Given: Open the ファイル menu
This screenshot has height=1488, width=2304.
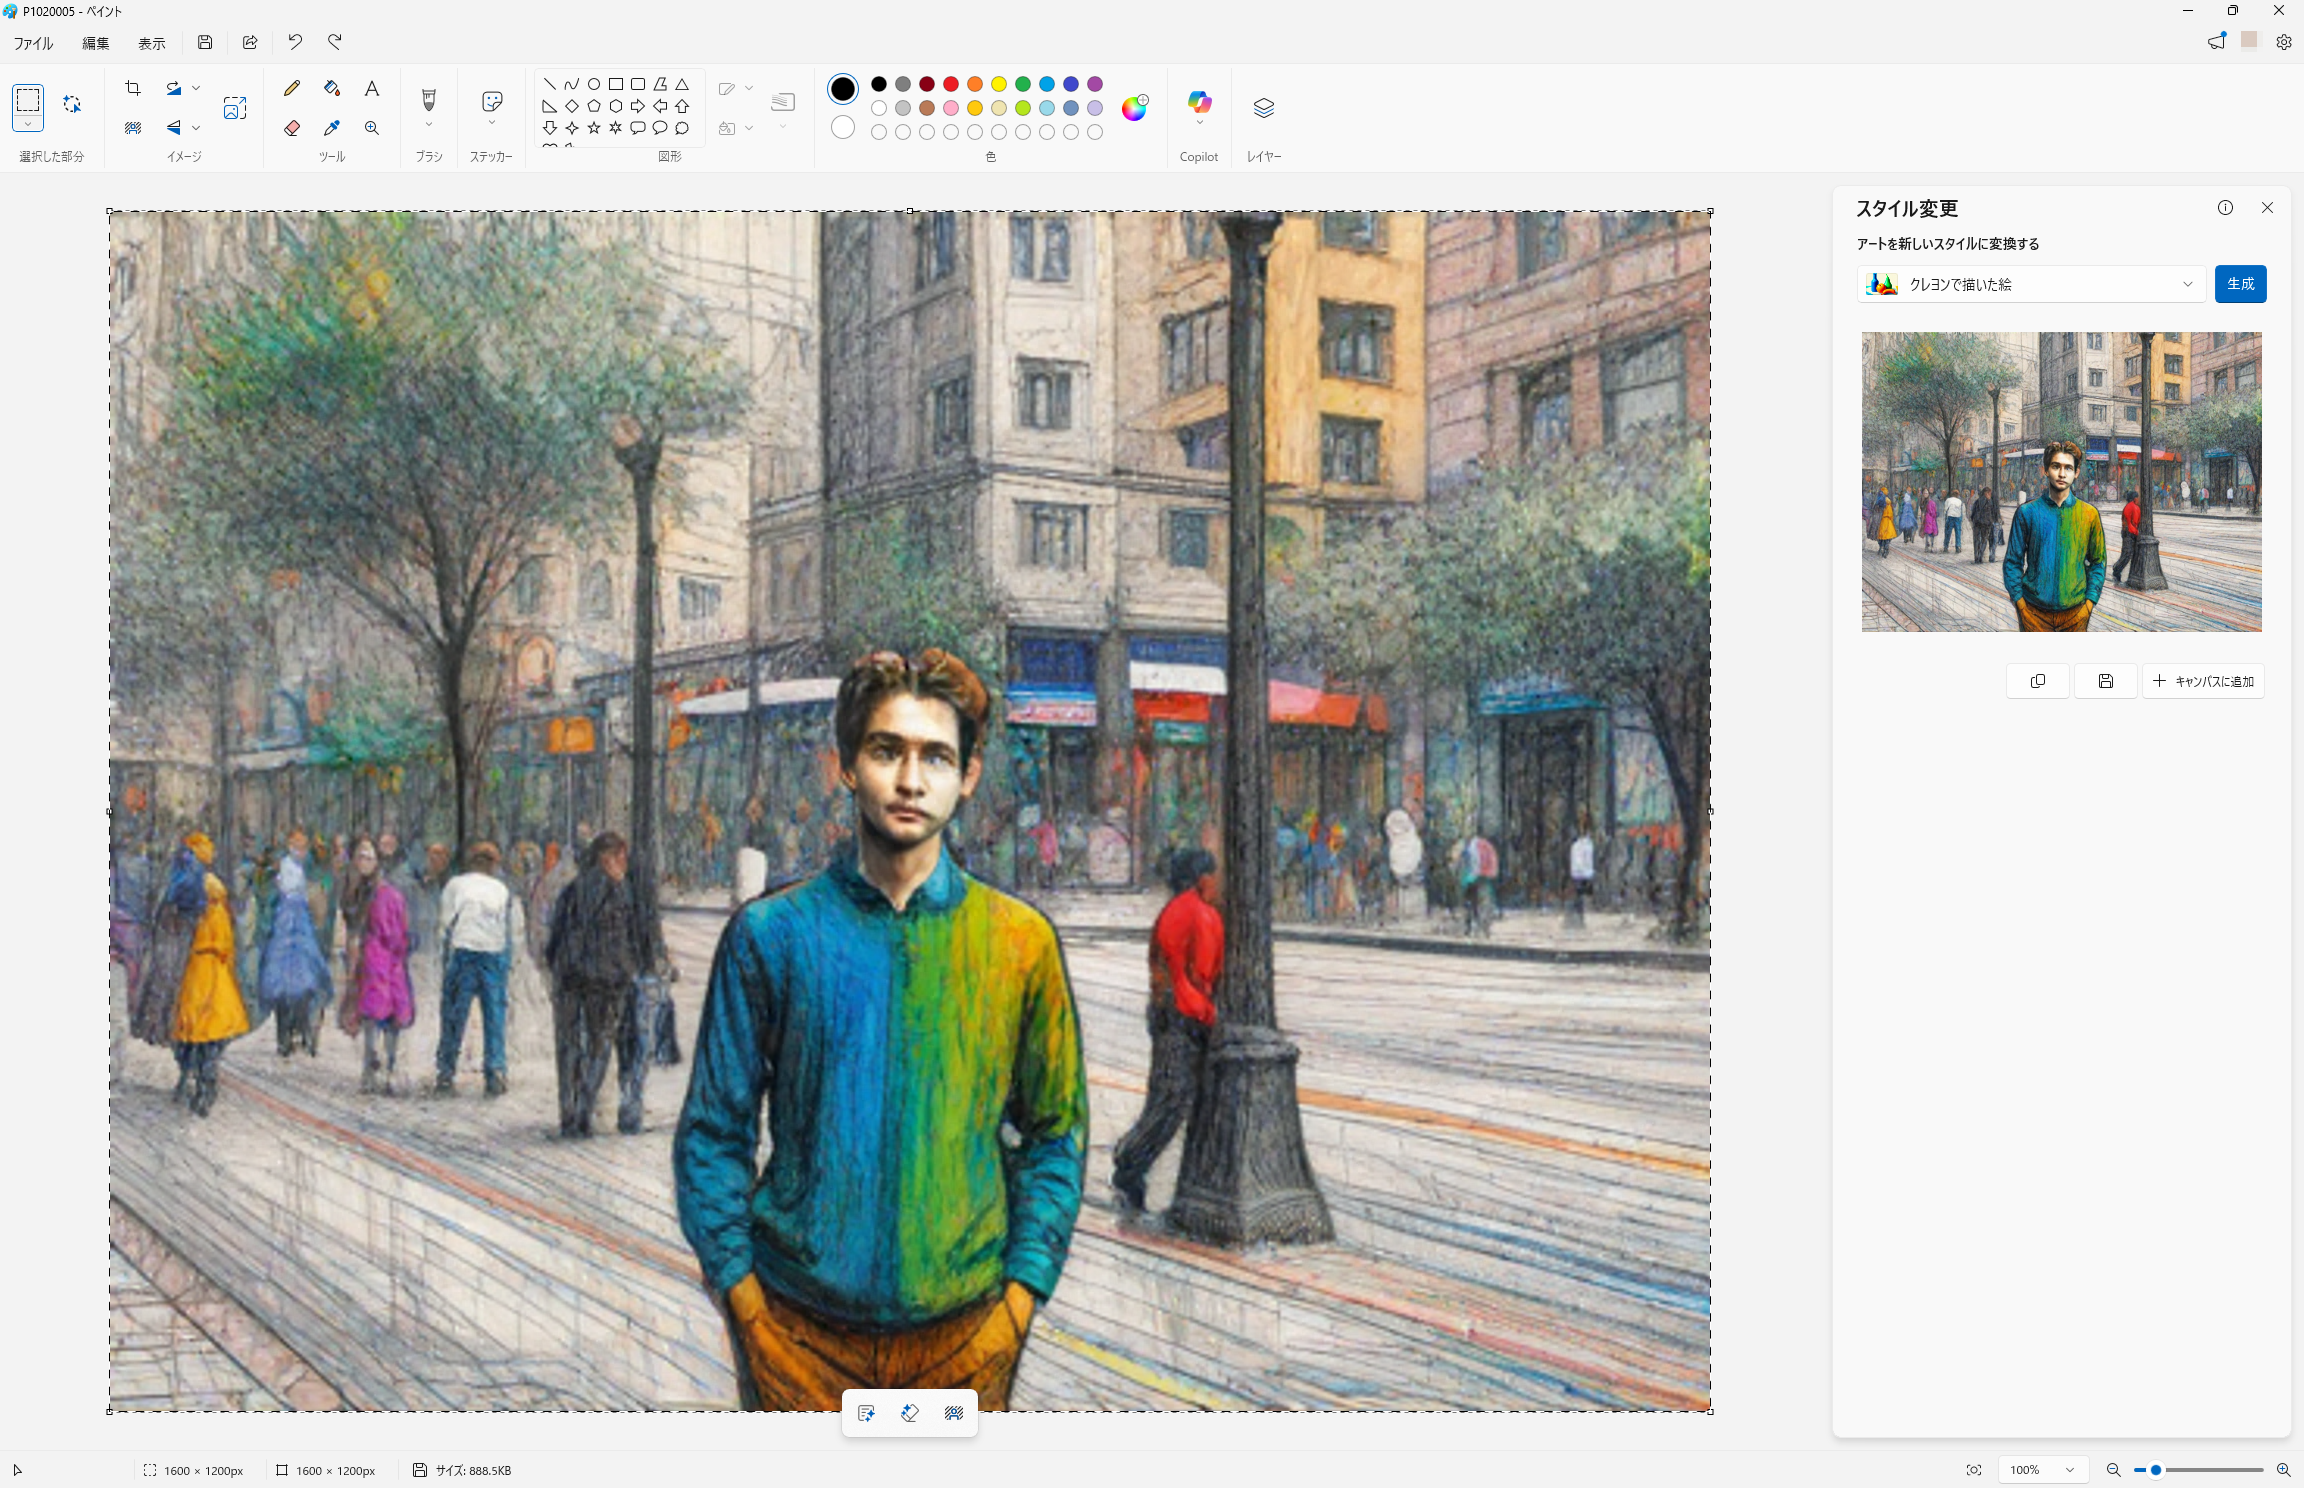Looking at the screenshot, I should pyautogui.click(x=33, y=43).
